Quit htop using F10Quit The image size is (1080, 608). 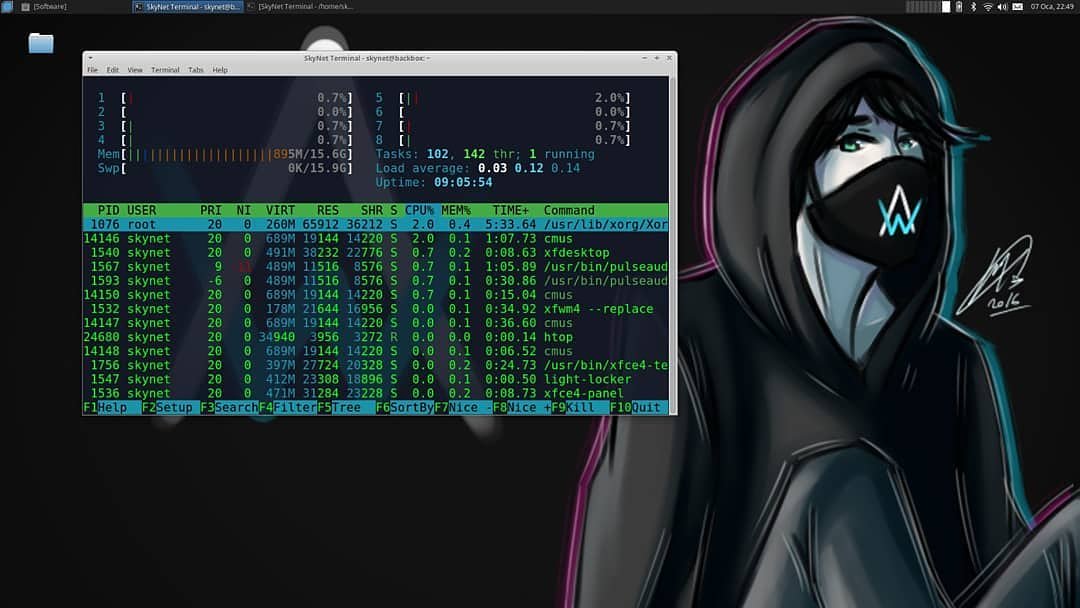tap(637, 407)
